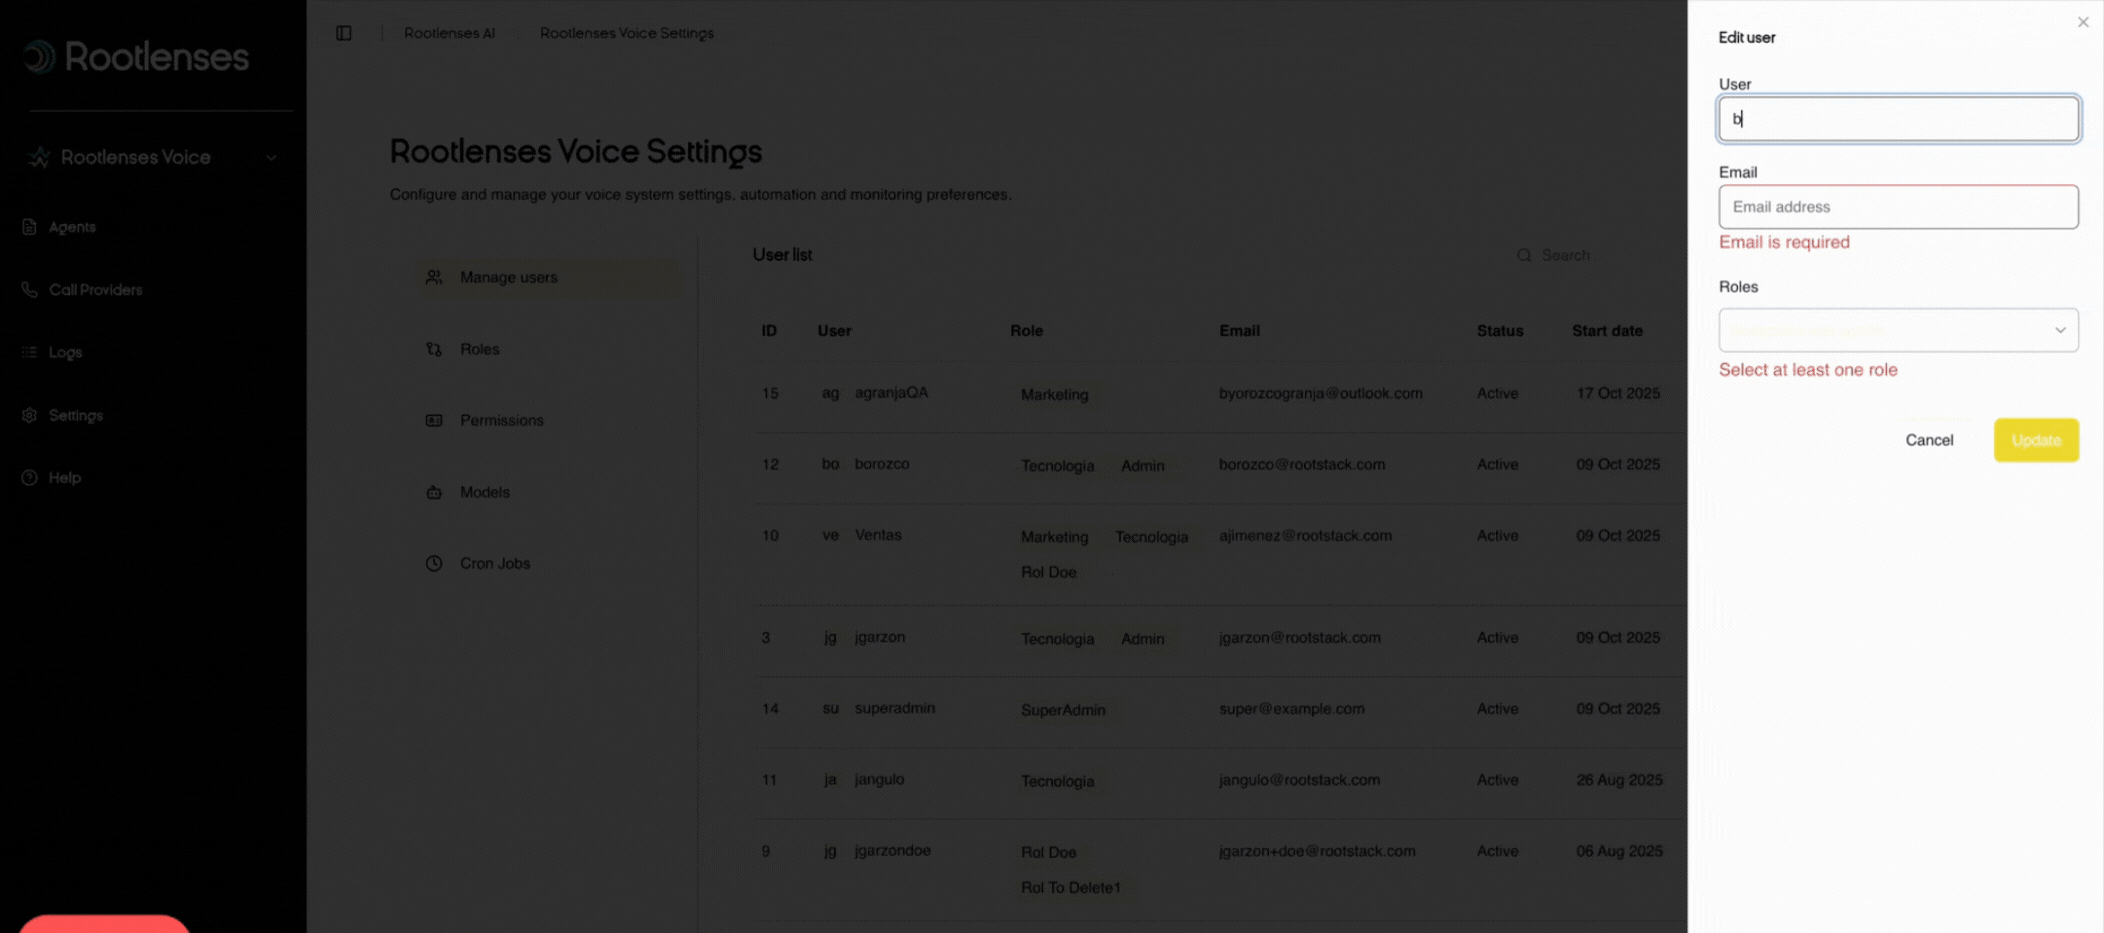Cancel editing the user

click(1928, 440)
